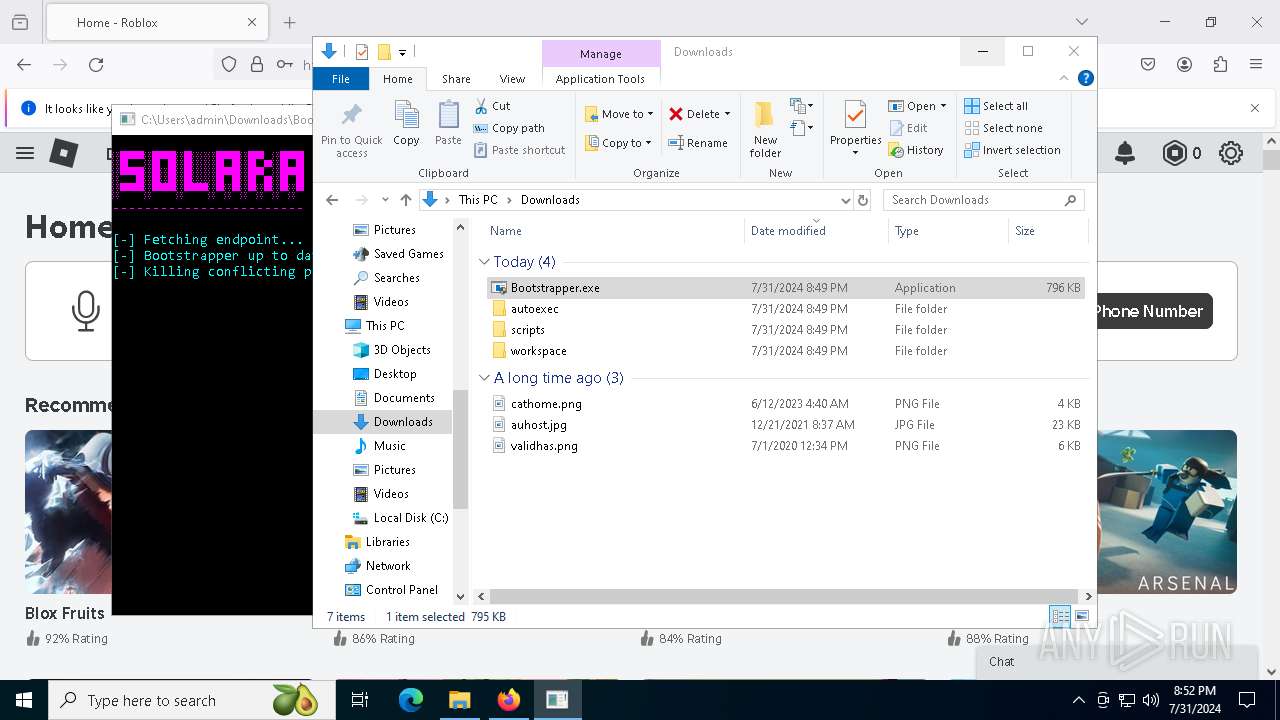Click the Edit ribbon button
1280x720 pixels.
coord(908,128)
